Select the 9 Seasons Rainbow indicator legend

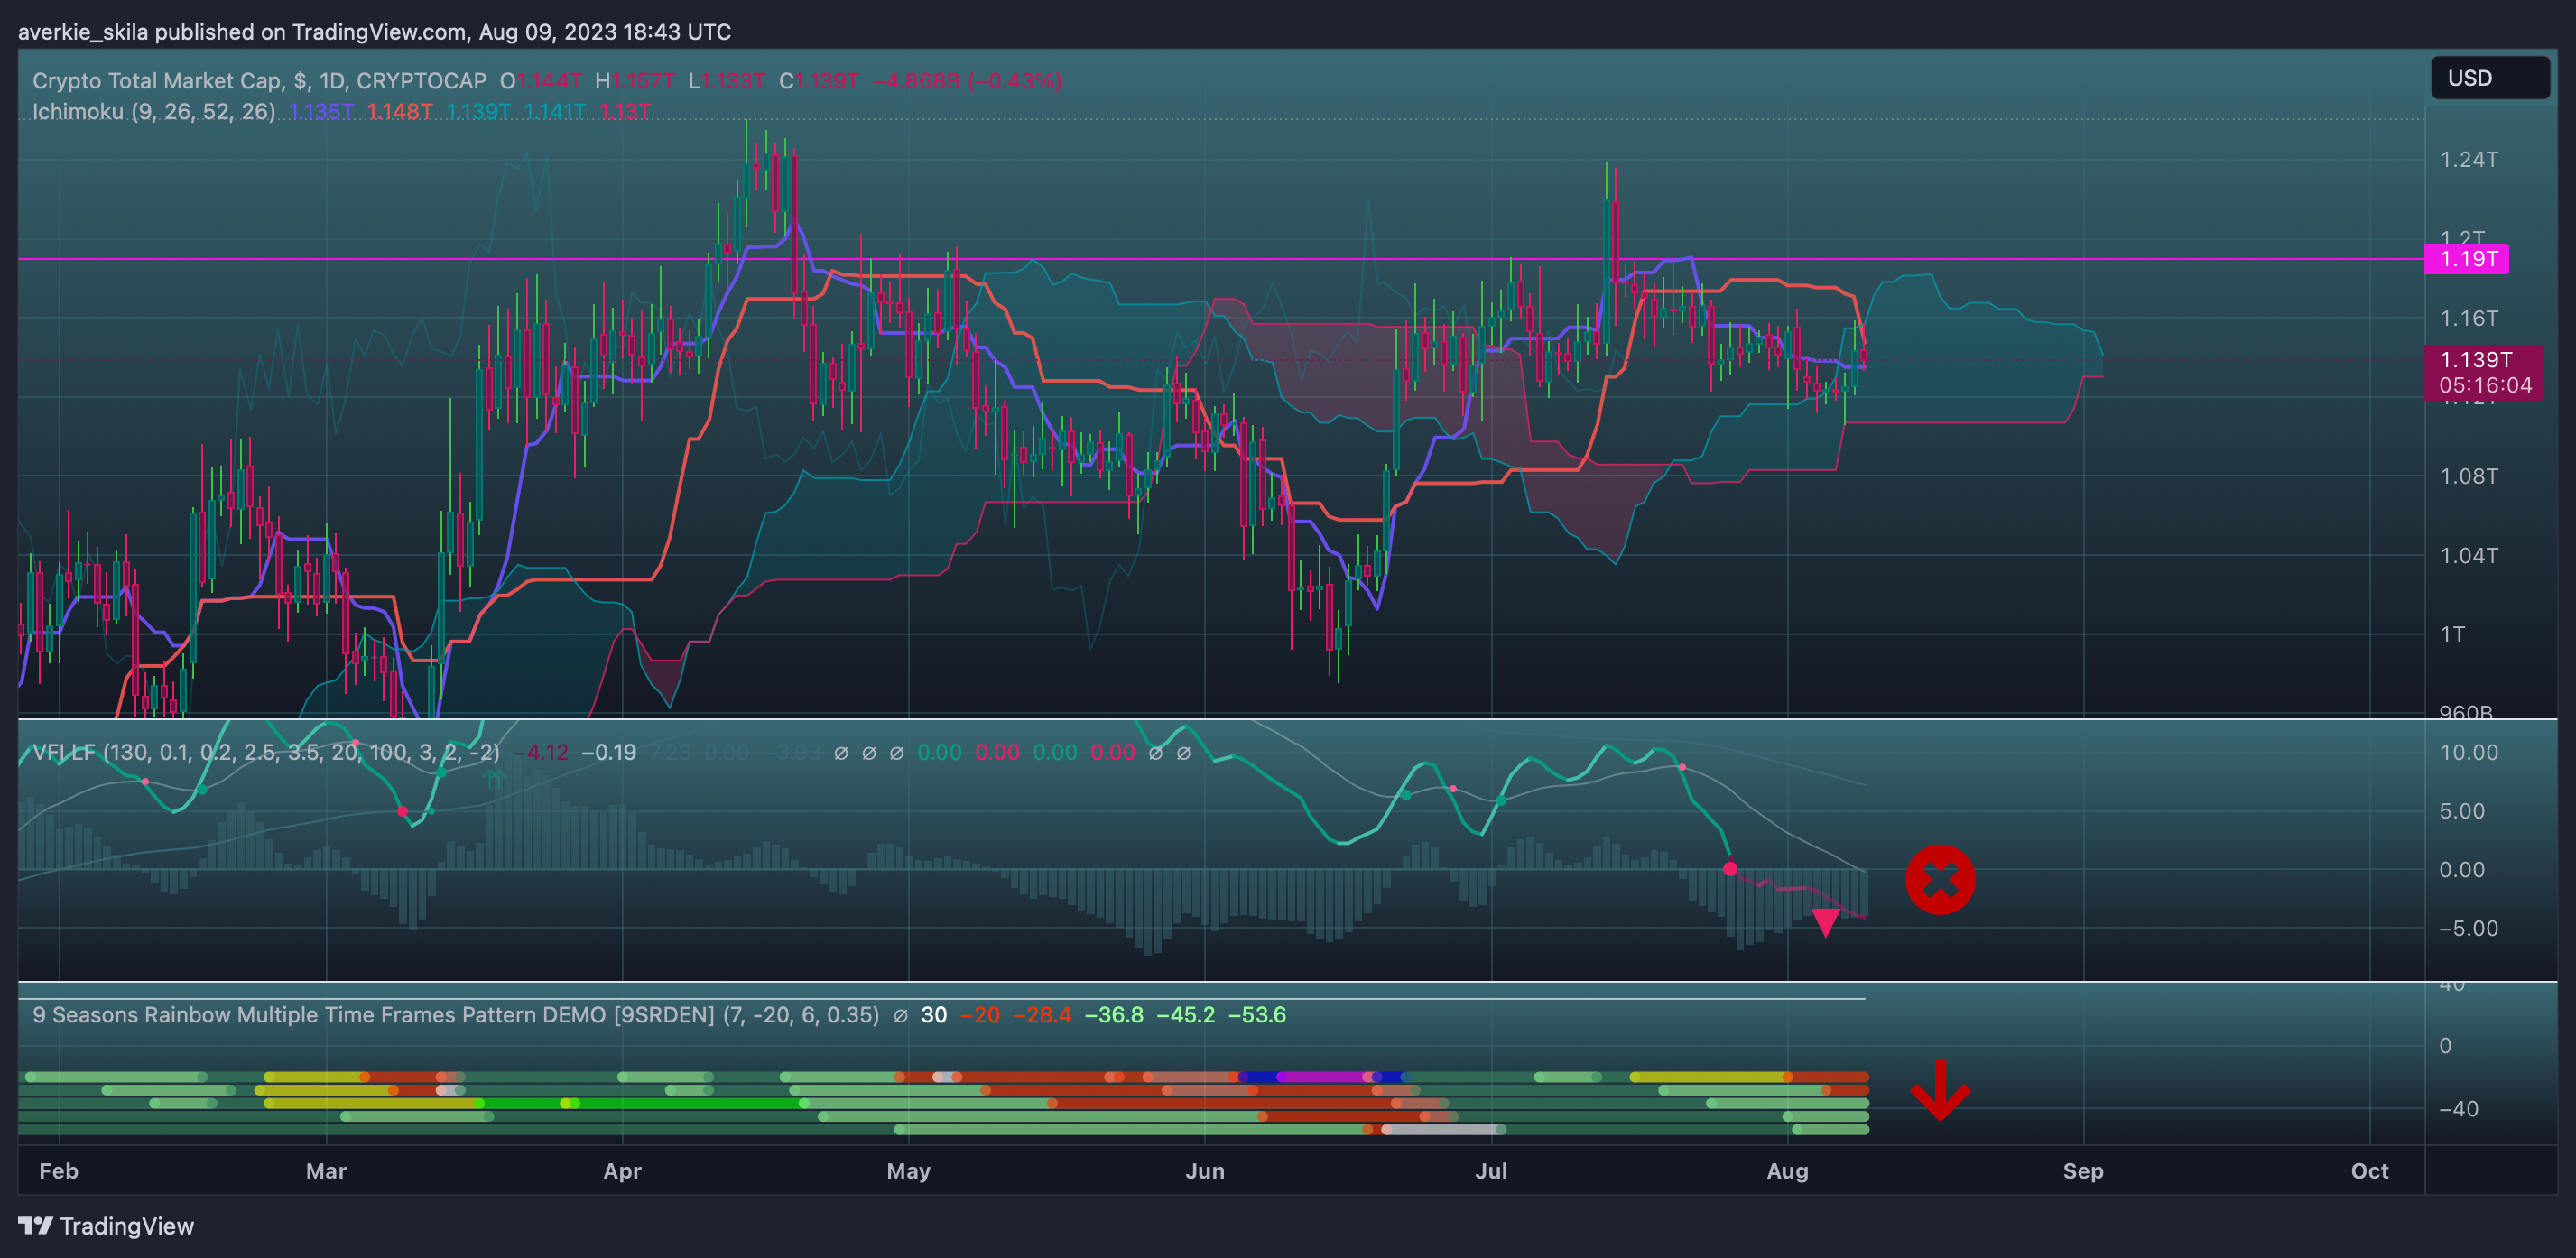point(456,1015)
